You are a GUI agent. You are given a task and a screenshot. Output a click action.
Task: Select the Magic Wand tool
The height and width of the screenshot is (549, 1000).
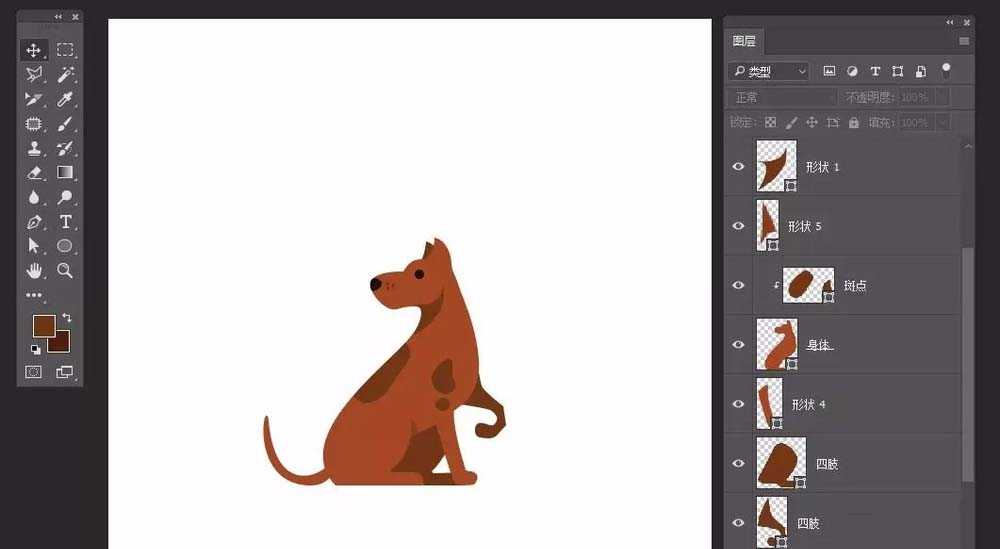coord(65,75)
